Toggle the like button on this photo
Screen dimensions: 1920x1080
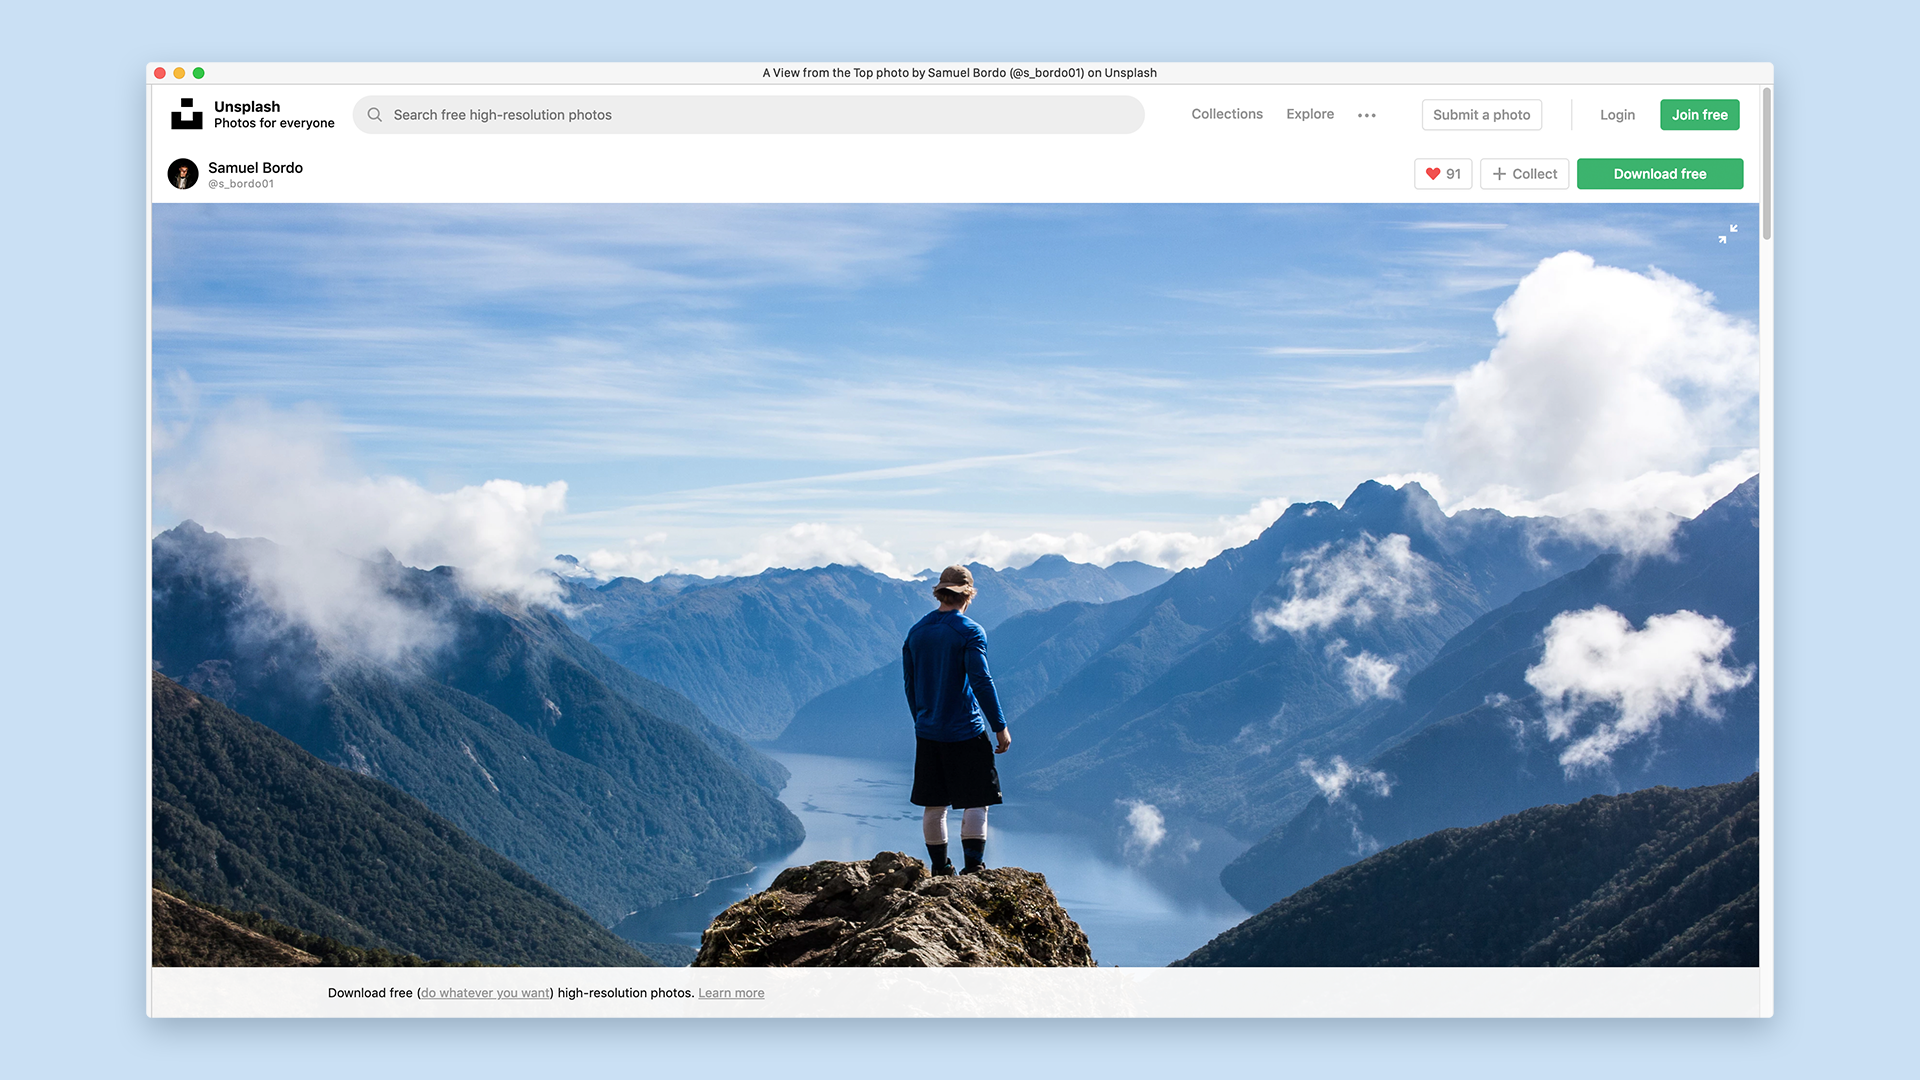point(1443,173)
